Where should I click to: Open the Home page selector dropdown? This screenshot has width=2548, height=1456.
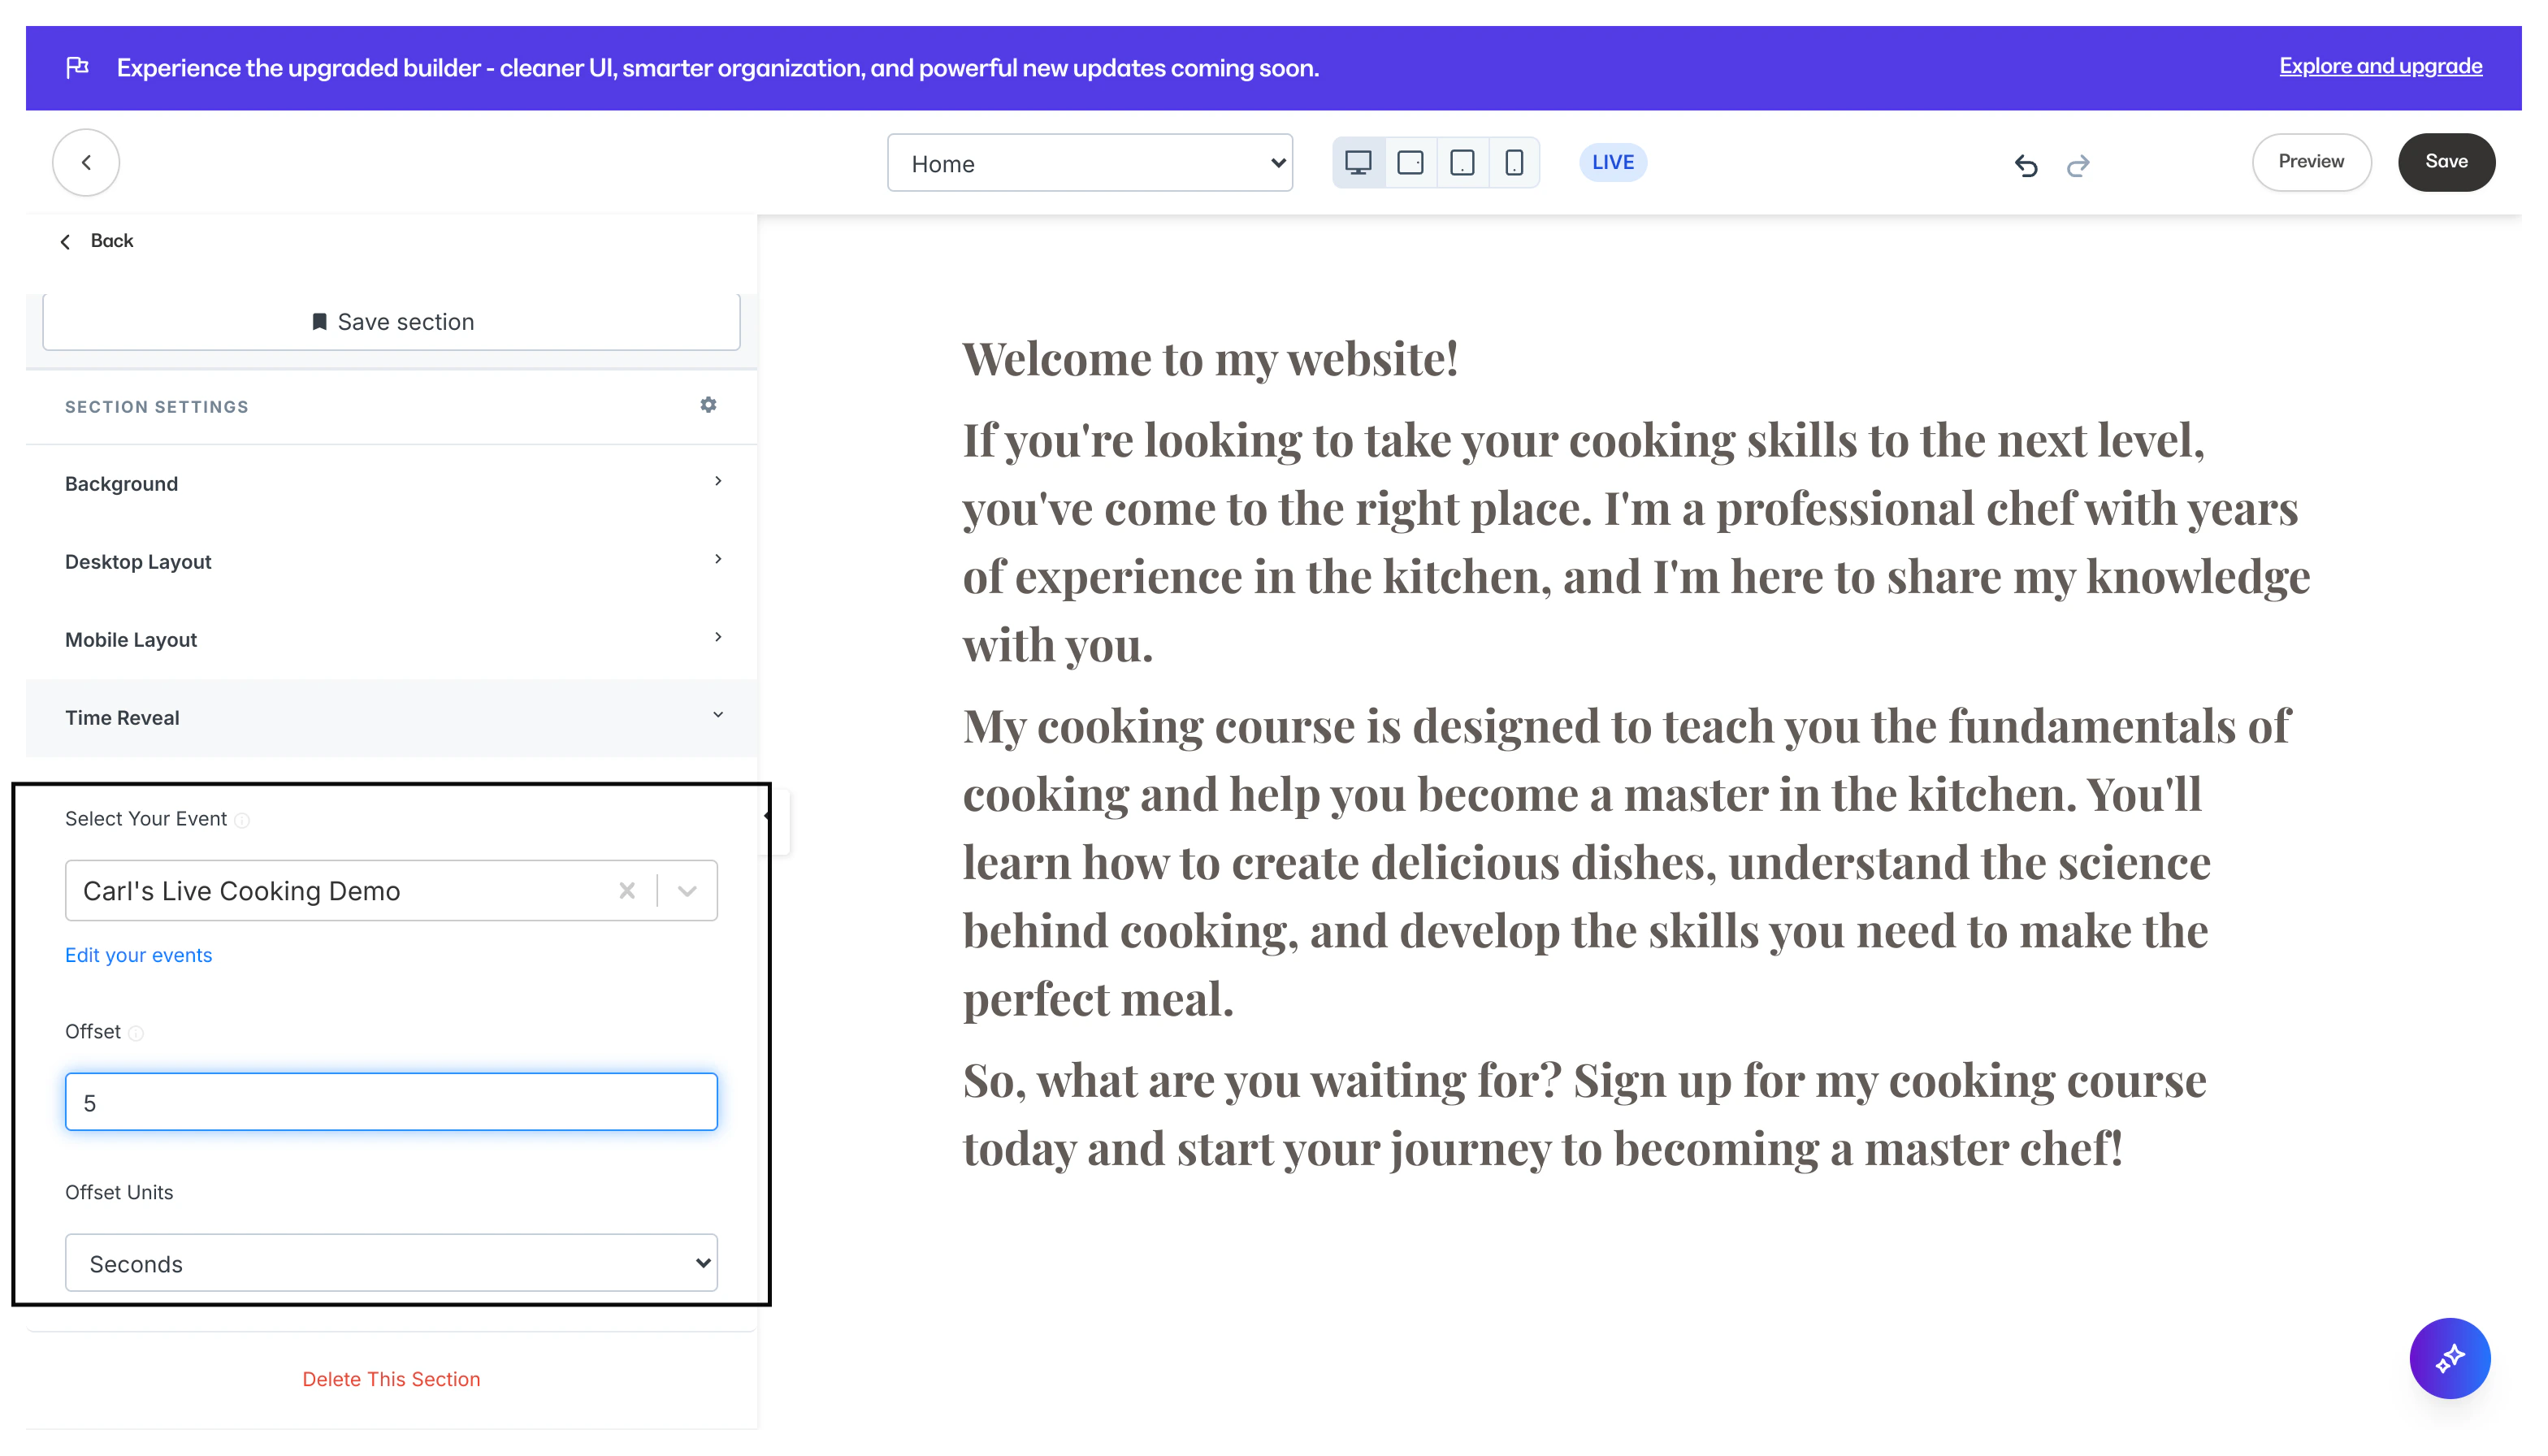click(1089, 163)
